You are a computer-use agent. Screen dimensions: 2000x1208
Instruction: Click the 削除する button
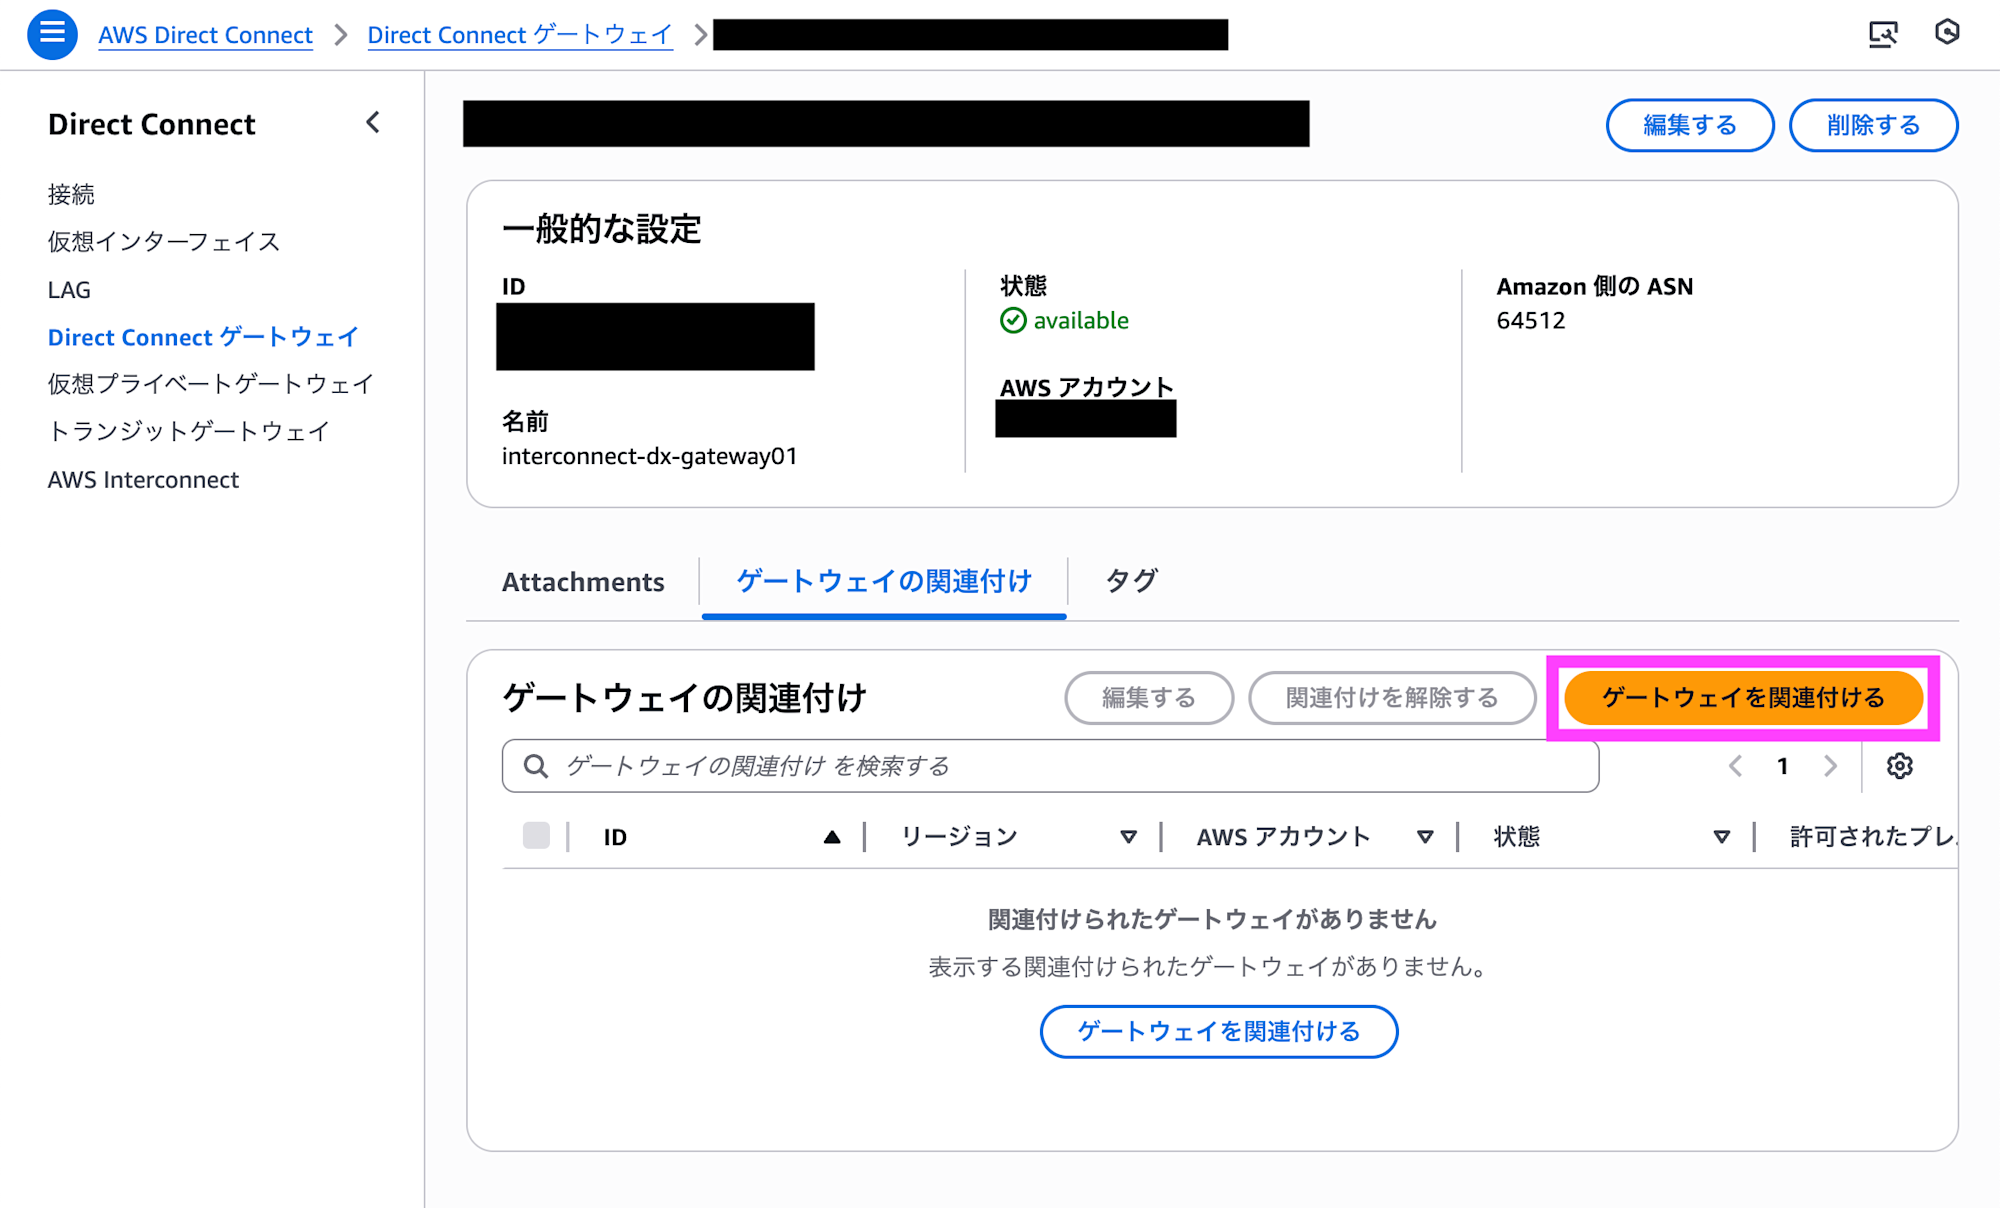pyautogui.click(x=1872, y=124)
